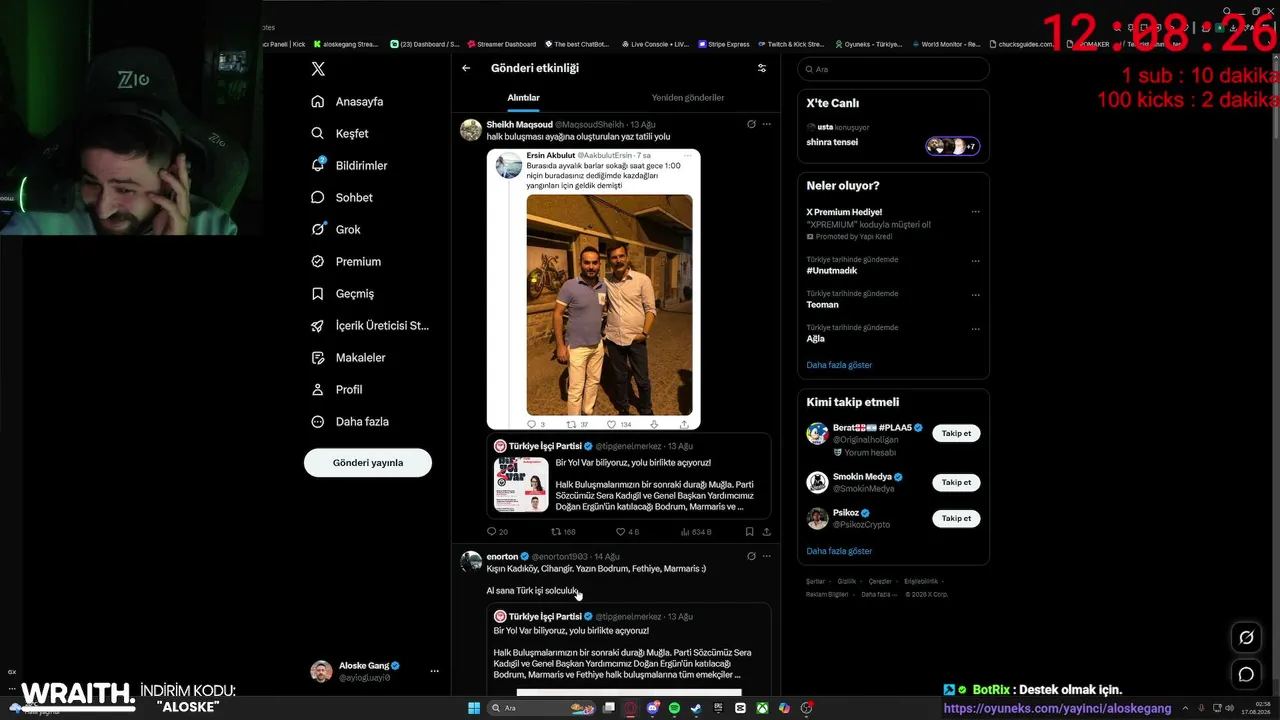Click the X logo in the sidebar

(x=318, y=69)
